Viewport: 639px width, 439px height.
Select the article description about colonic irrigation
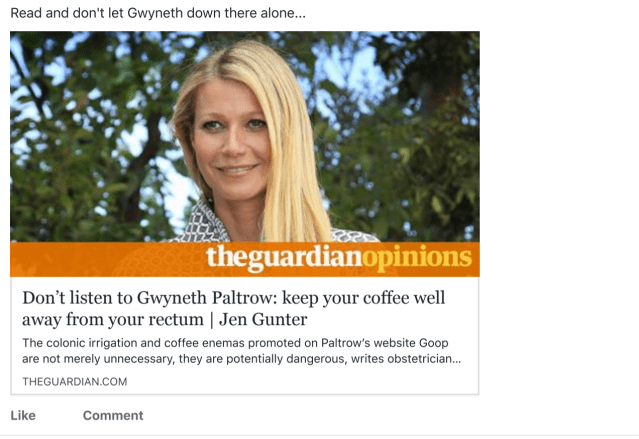[x=241, y=351]
